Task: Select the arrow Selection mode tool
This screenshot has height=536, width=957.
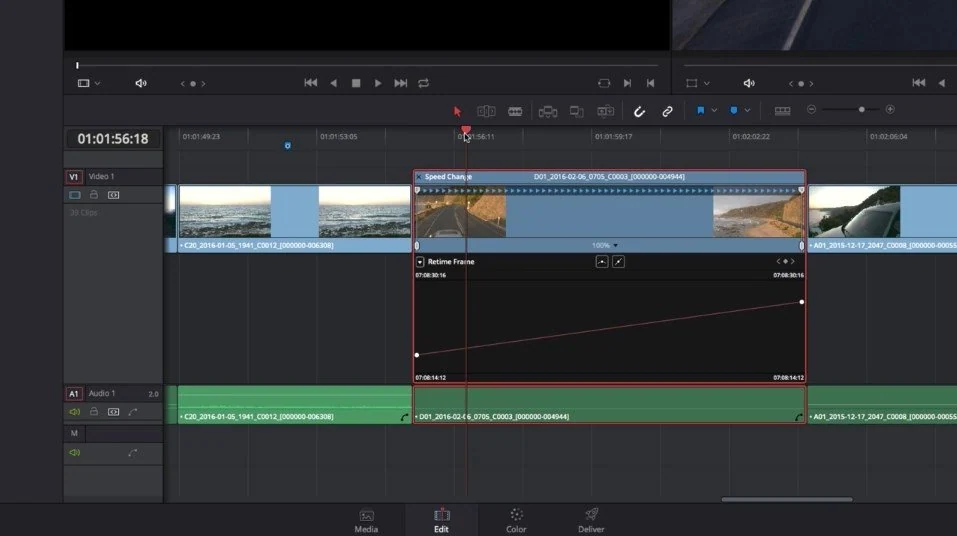Action: pyautogui.click(x=457, y=111)
